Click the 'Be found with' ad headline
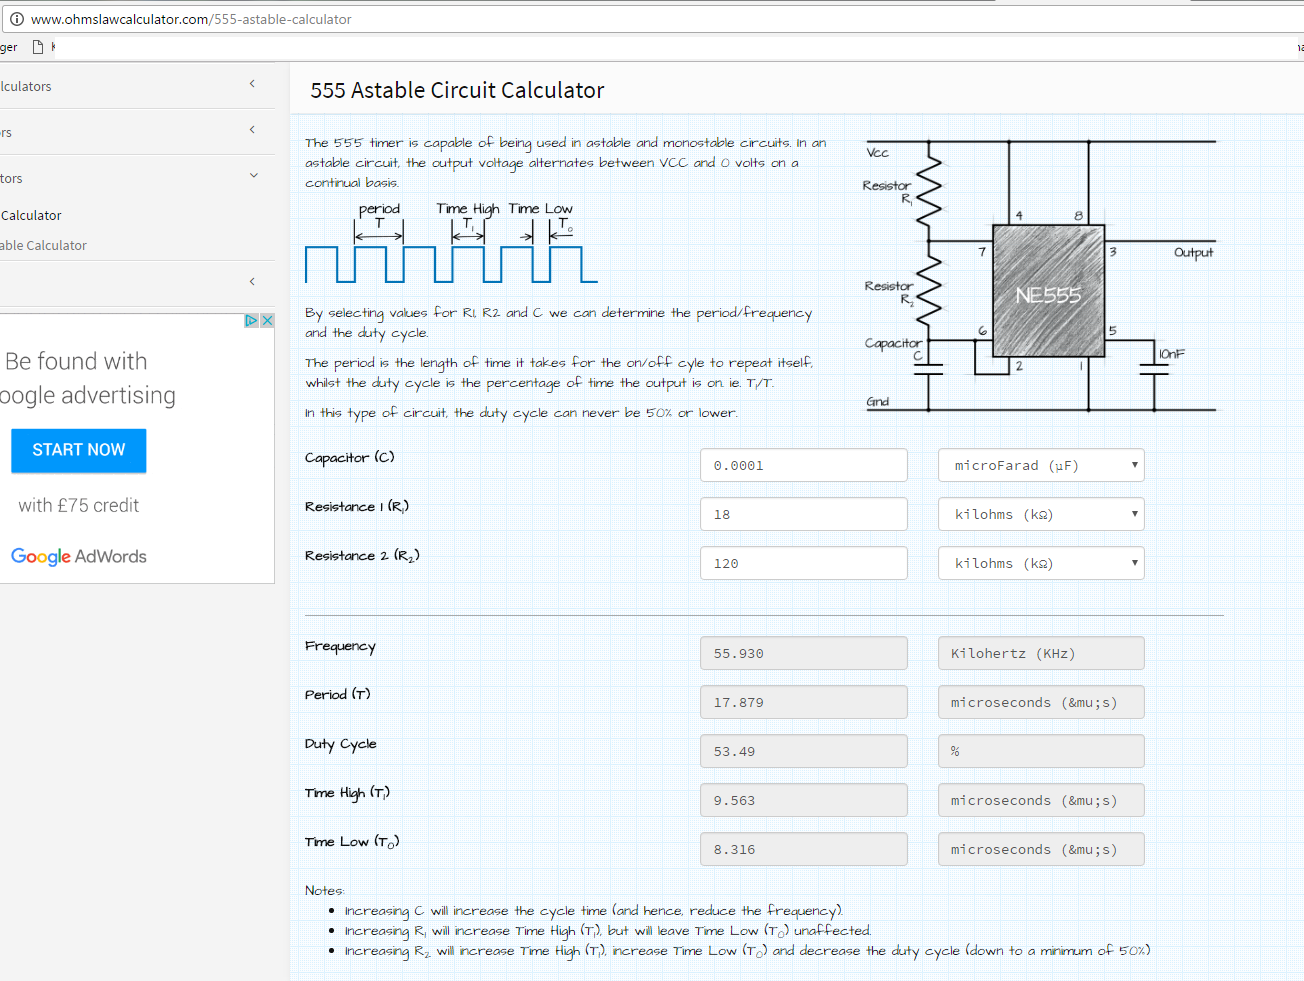1304x981 pixels. coord(76,361)
